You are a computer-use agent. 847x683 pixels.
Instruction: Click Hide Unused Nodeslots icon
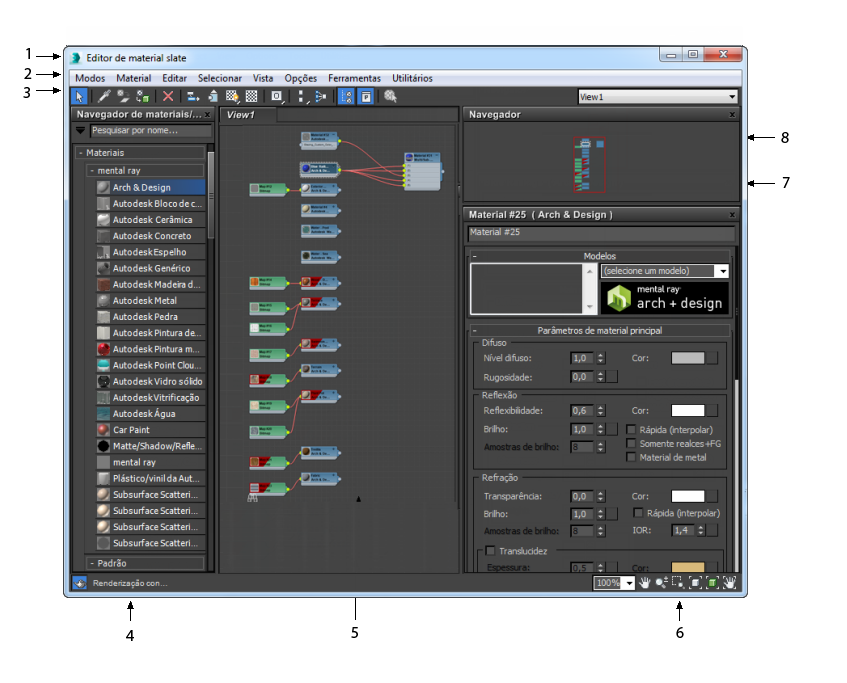(x=213, y=97)
